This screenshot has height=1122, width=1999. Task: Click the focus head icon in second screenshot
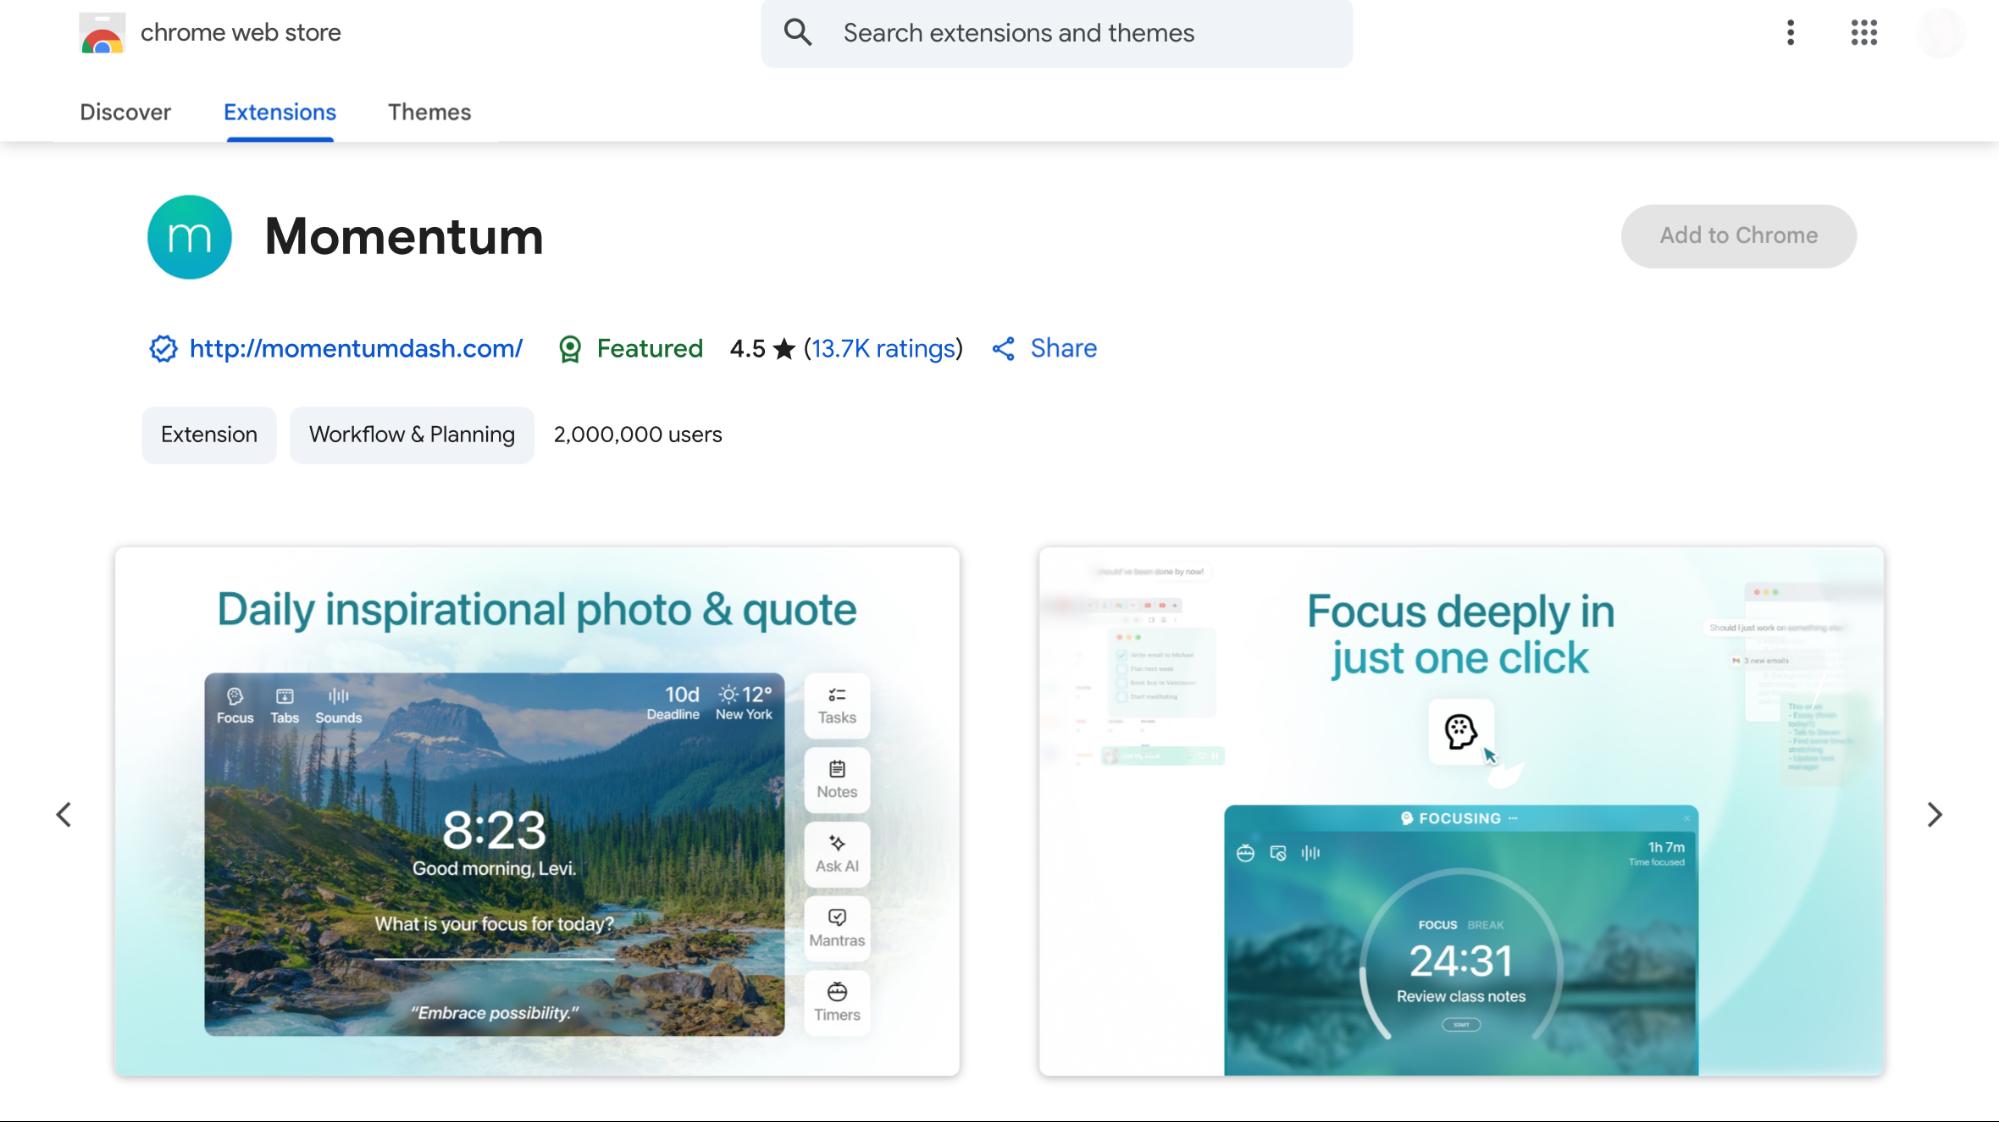(1461, 732)
